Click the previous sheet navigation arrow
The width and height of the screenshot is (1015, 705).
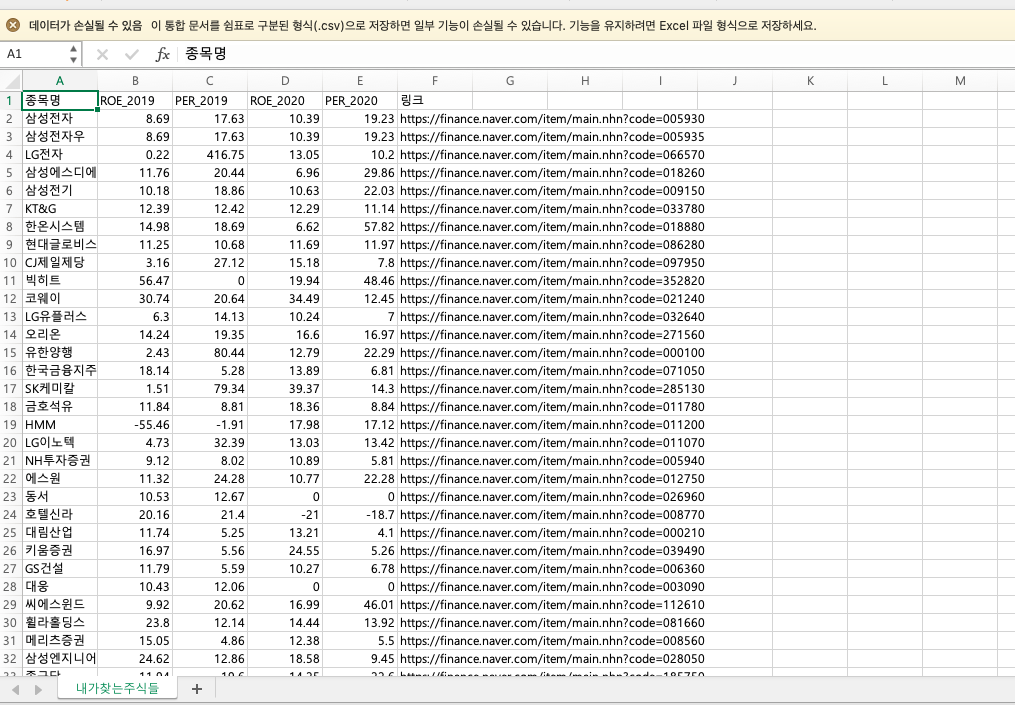[16, 689]
